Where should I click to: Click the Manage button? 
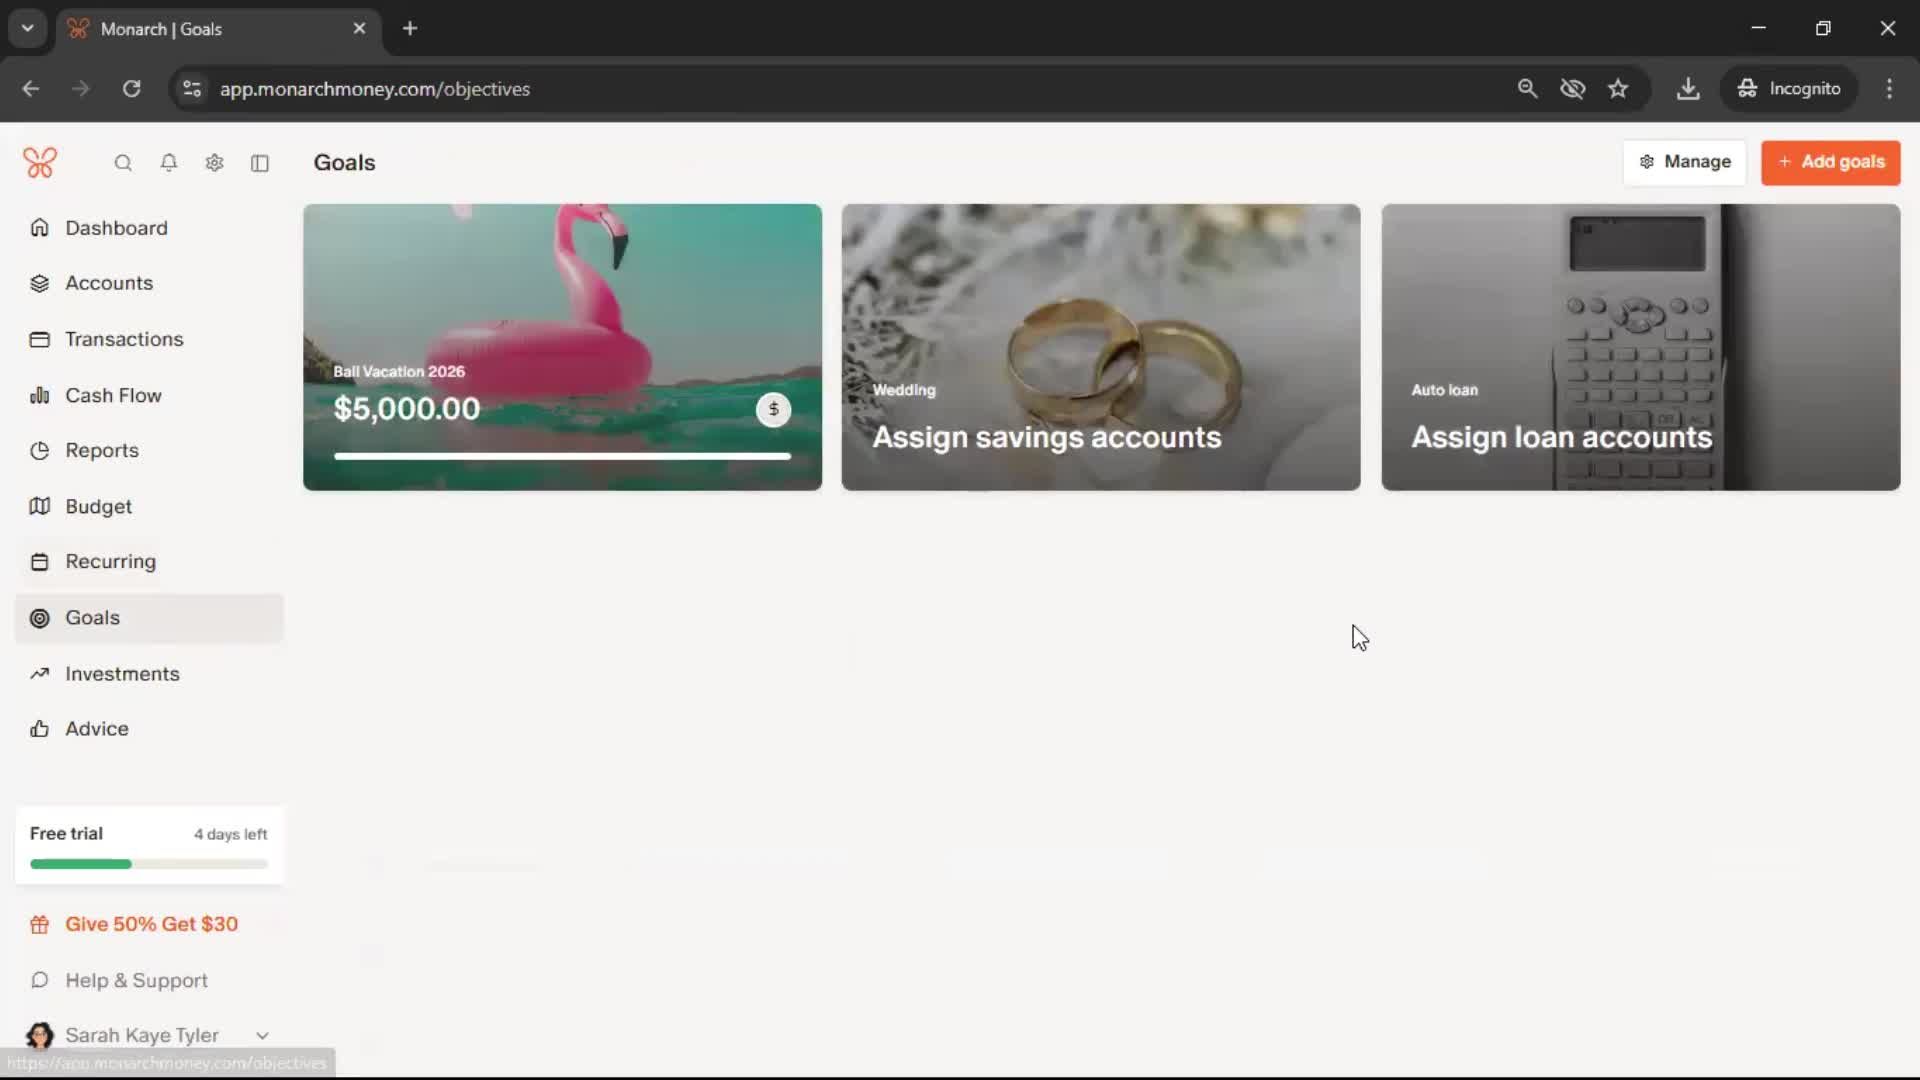[1685, 162]
